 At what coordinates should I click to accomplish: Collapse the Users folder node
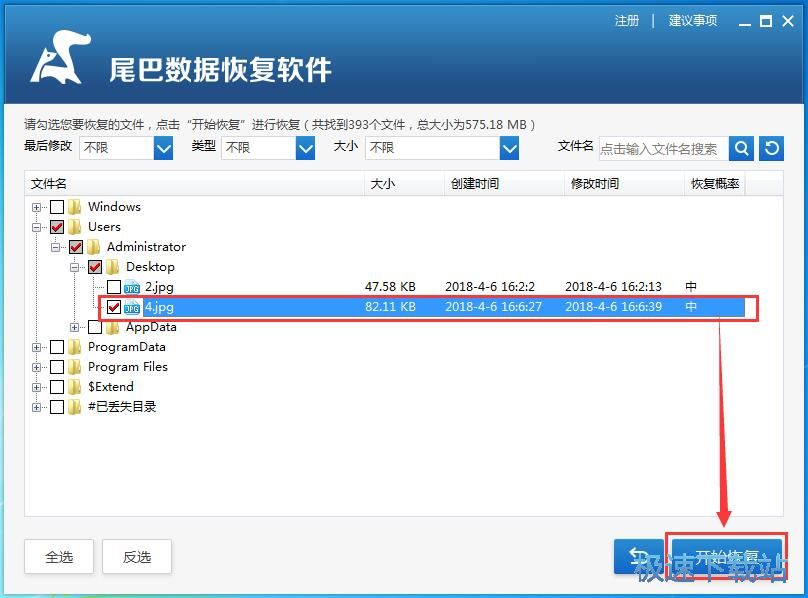(x=36, y=227)
